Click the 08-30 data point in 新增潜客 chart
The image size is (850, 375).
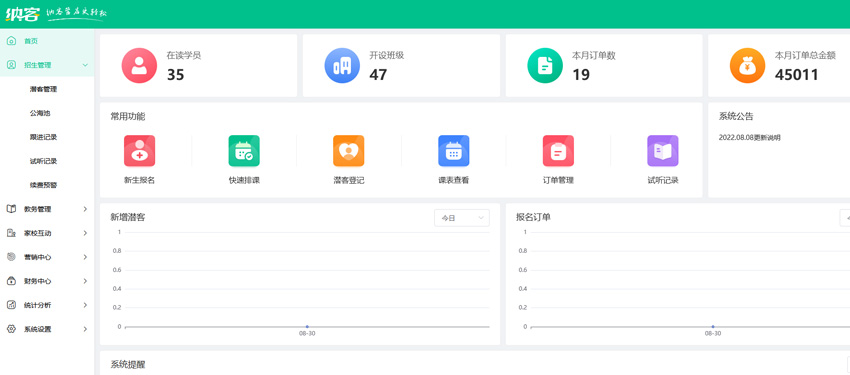click(307, 327)
